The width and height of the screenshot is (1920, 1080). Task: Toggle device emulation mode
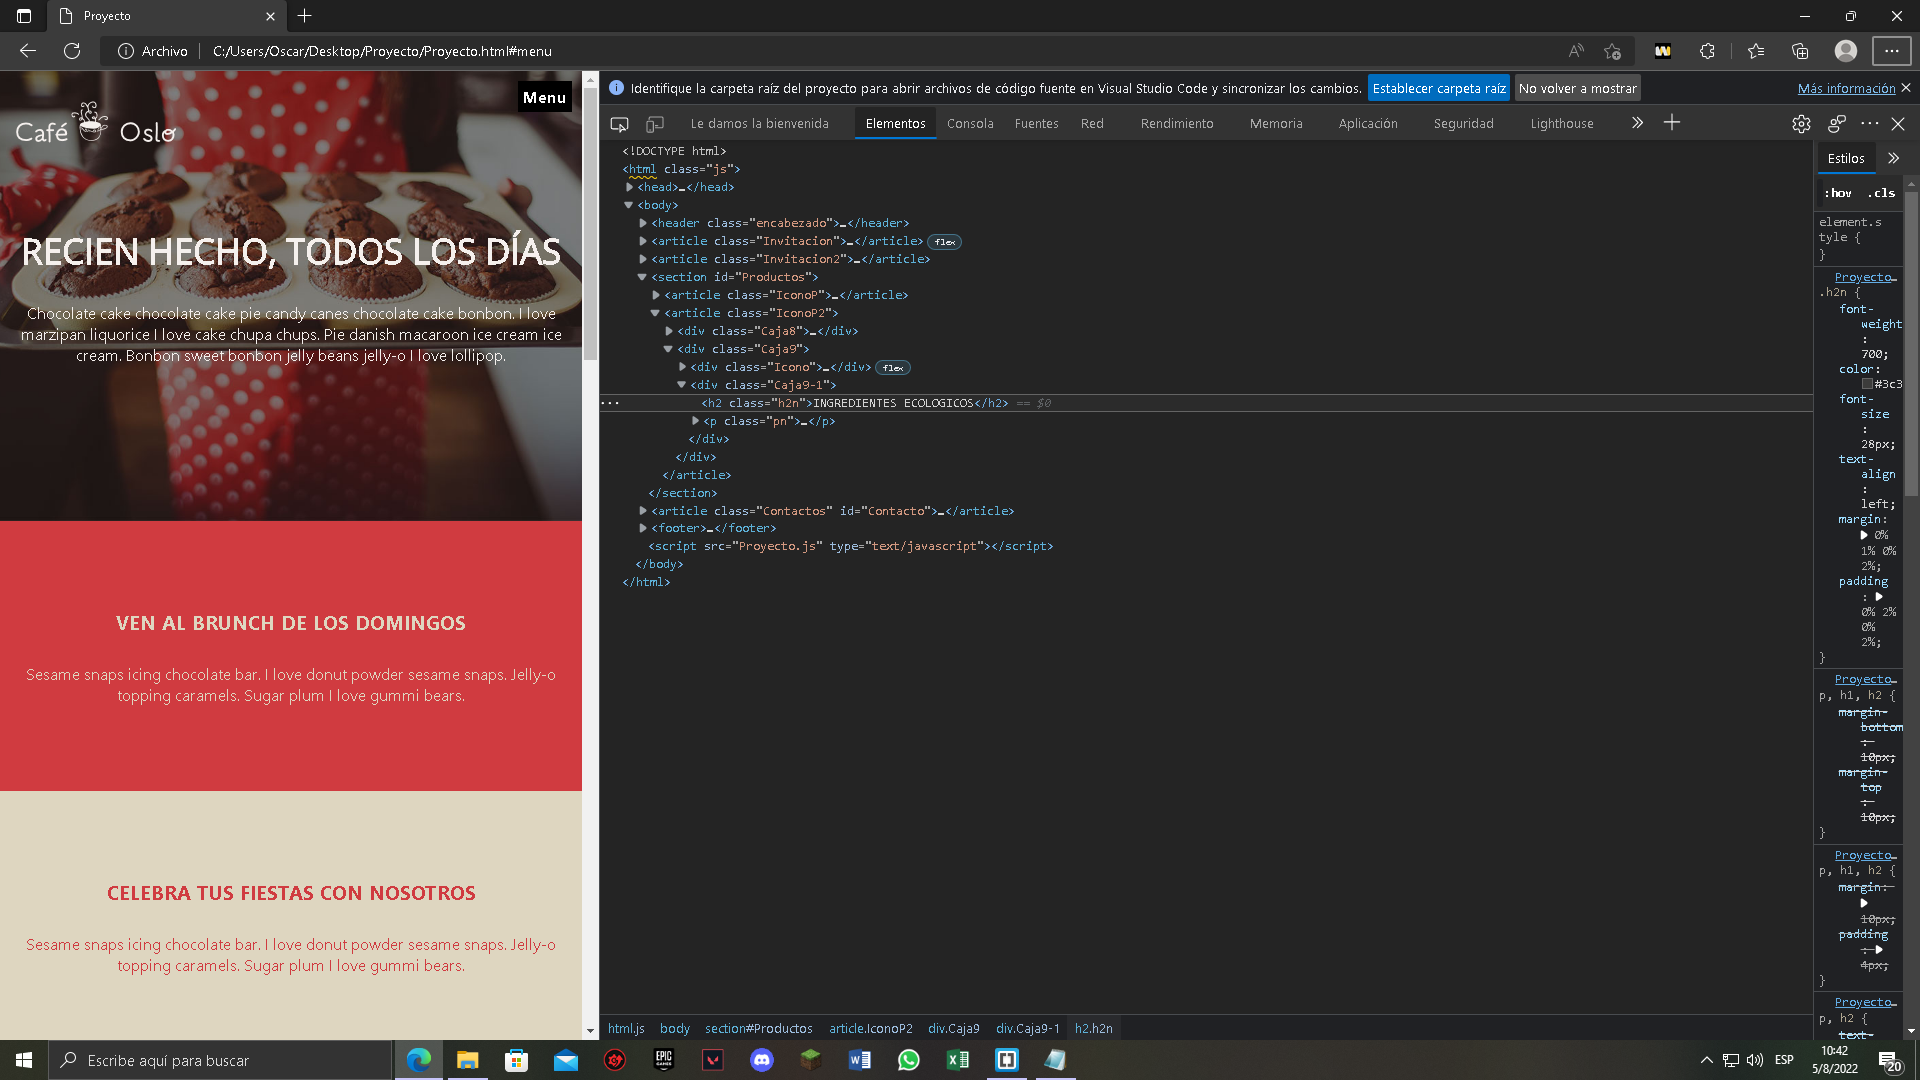[x=655, y=124]
